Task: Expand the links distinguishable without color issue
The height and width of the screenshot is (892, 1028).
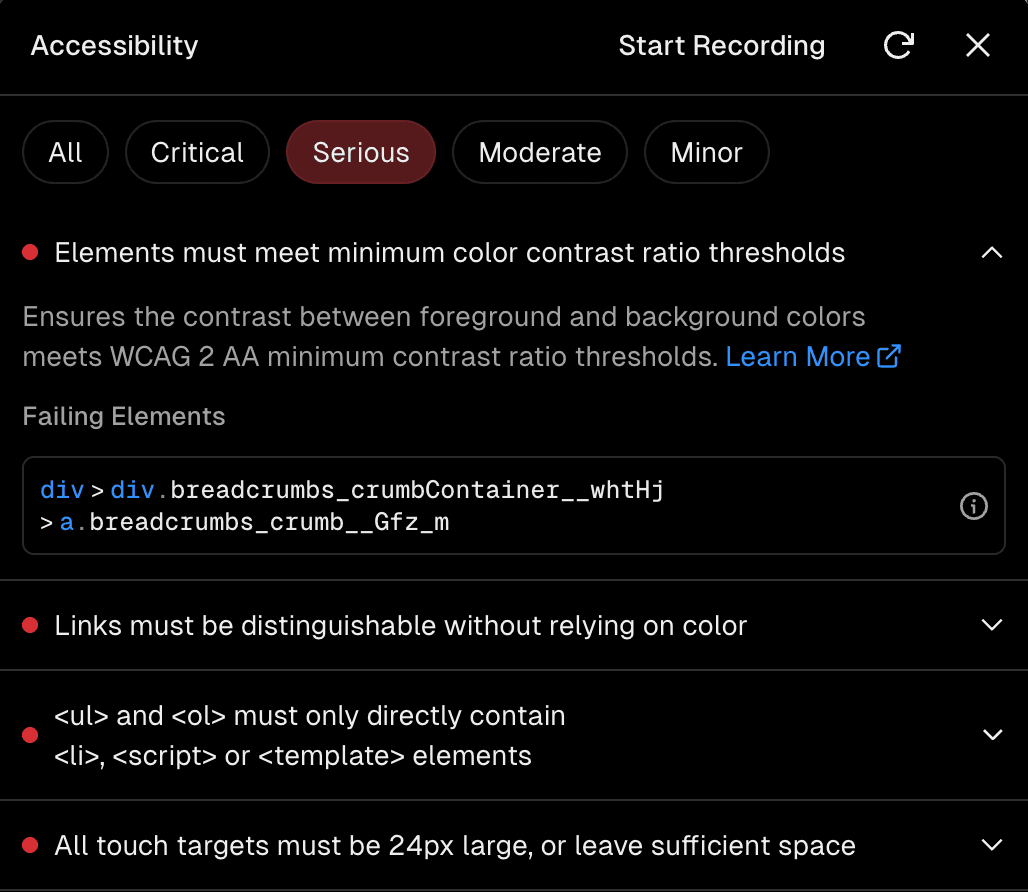Action: coord(991,625)
